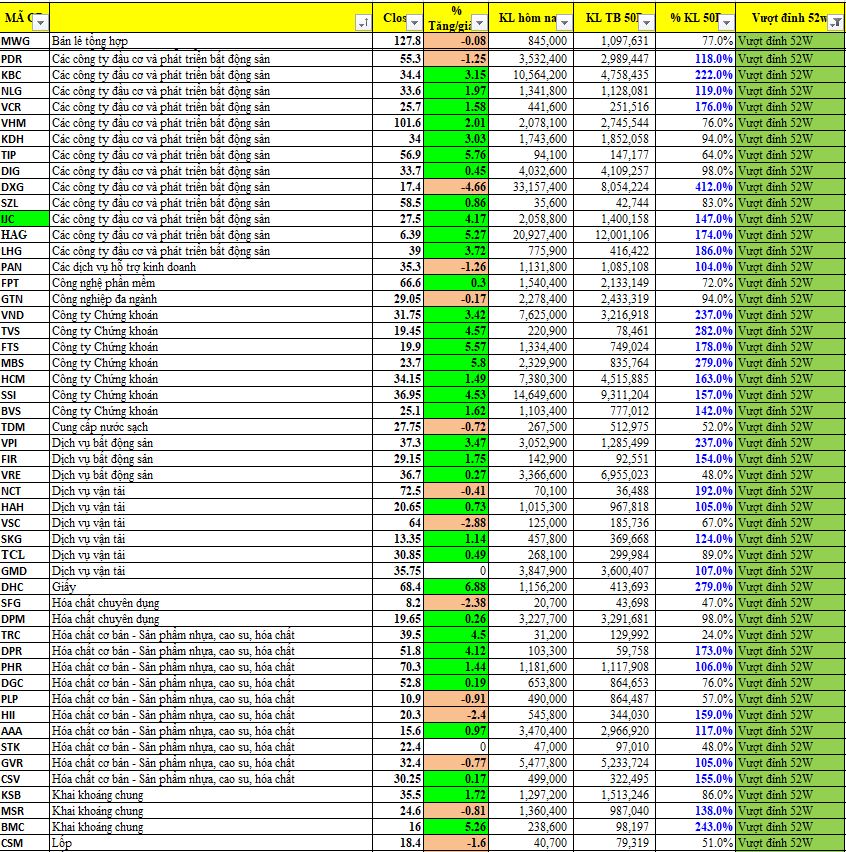Open the MÃ CK column filter dropdown
This screenshot has width=846, height=852.
point(40,23)
